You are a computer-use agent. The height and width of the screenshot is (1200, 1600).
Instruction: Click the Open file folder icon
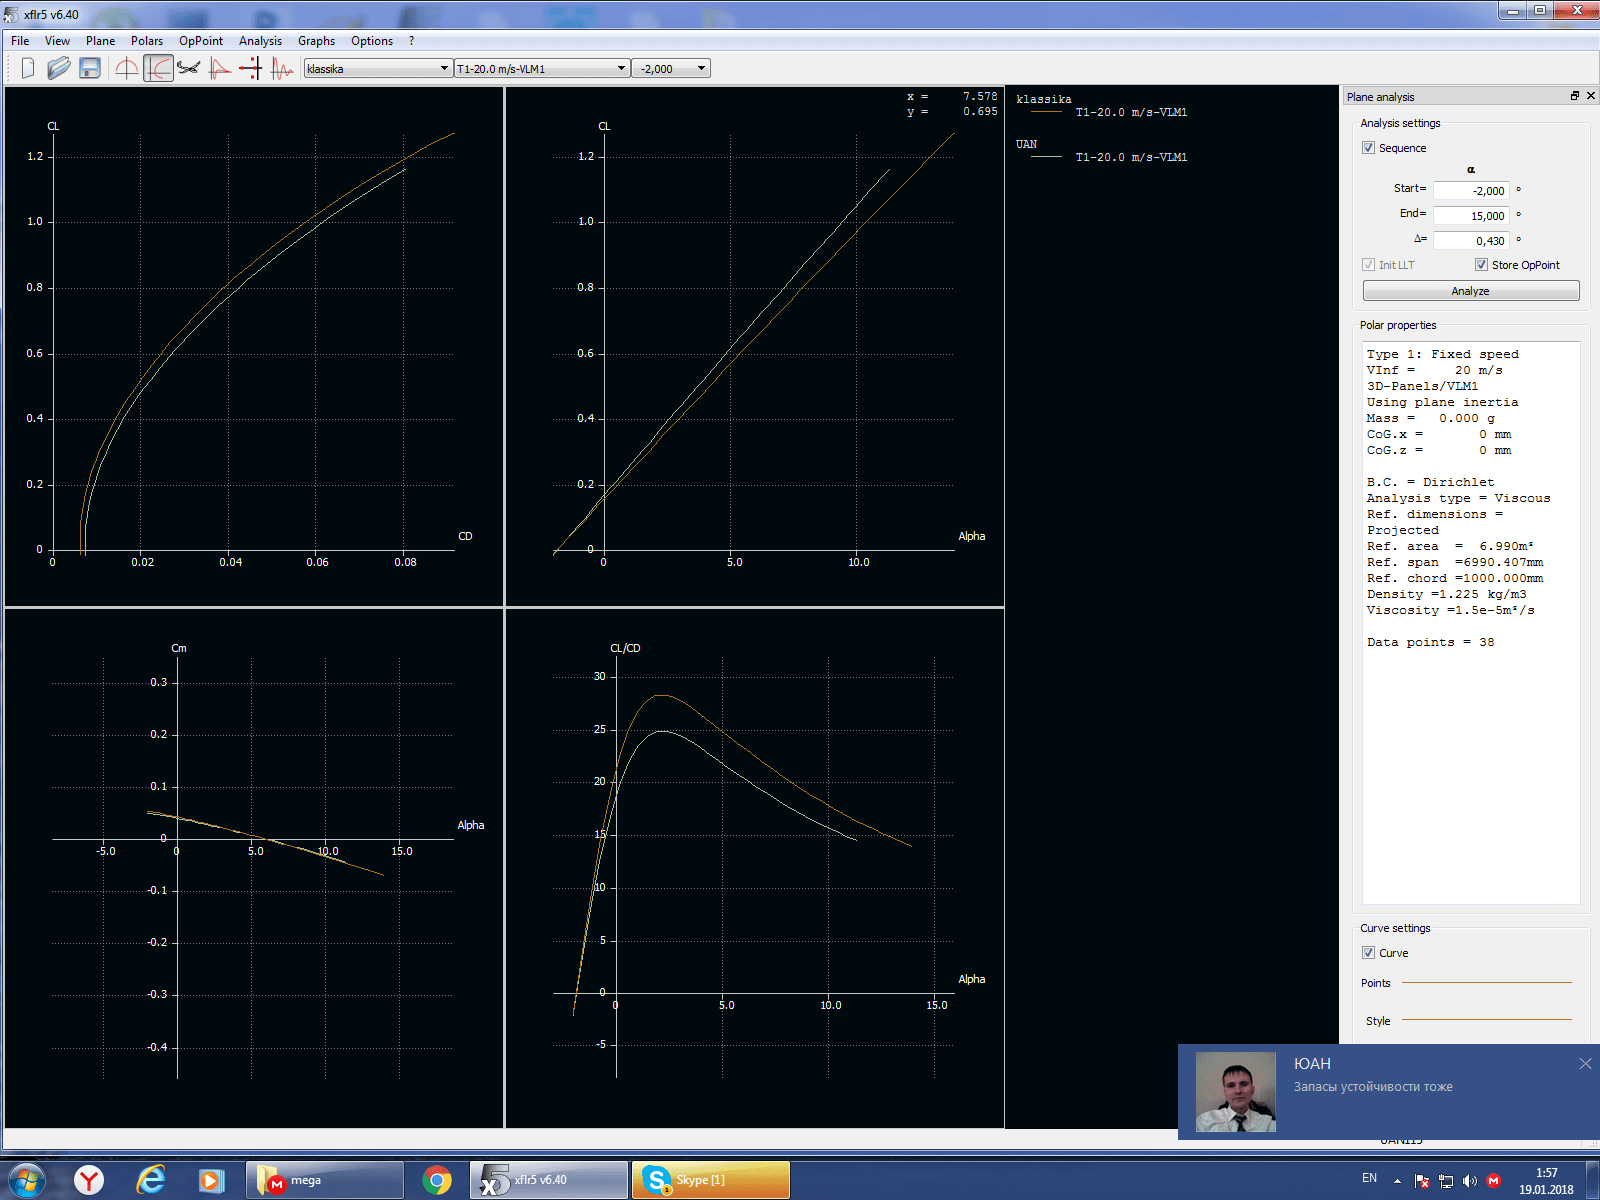[59, 68]
